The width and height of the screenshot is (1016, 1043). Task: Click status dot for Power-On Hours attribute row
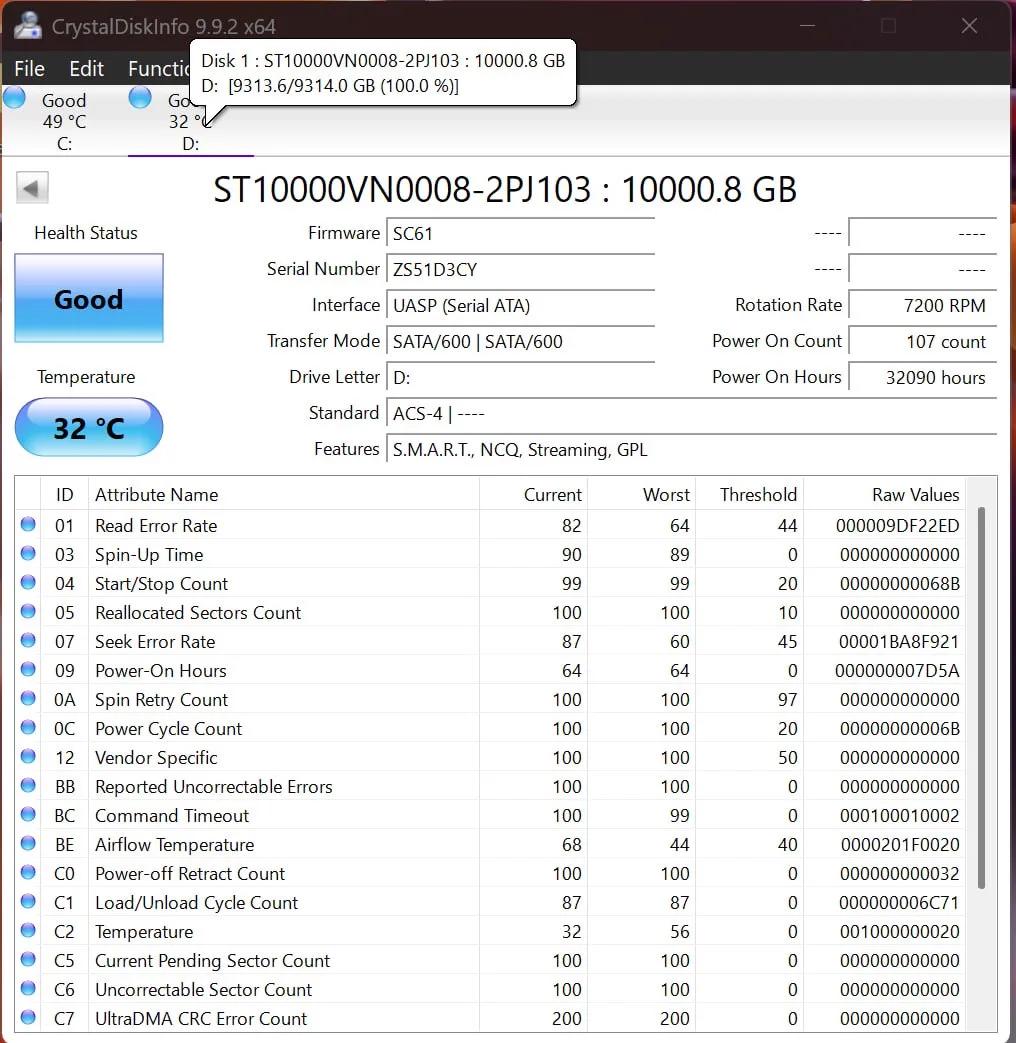pos(28,669)
